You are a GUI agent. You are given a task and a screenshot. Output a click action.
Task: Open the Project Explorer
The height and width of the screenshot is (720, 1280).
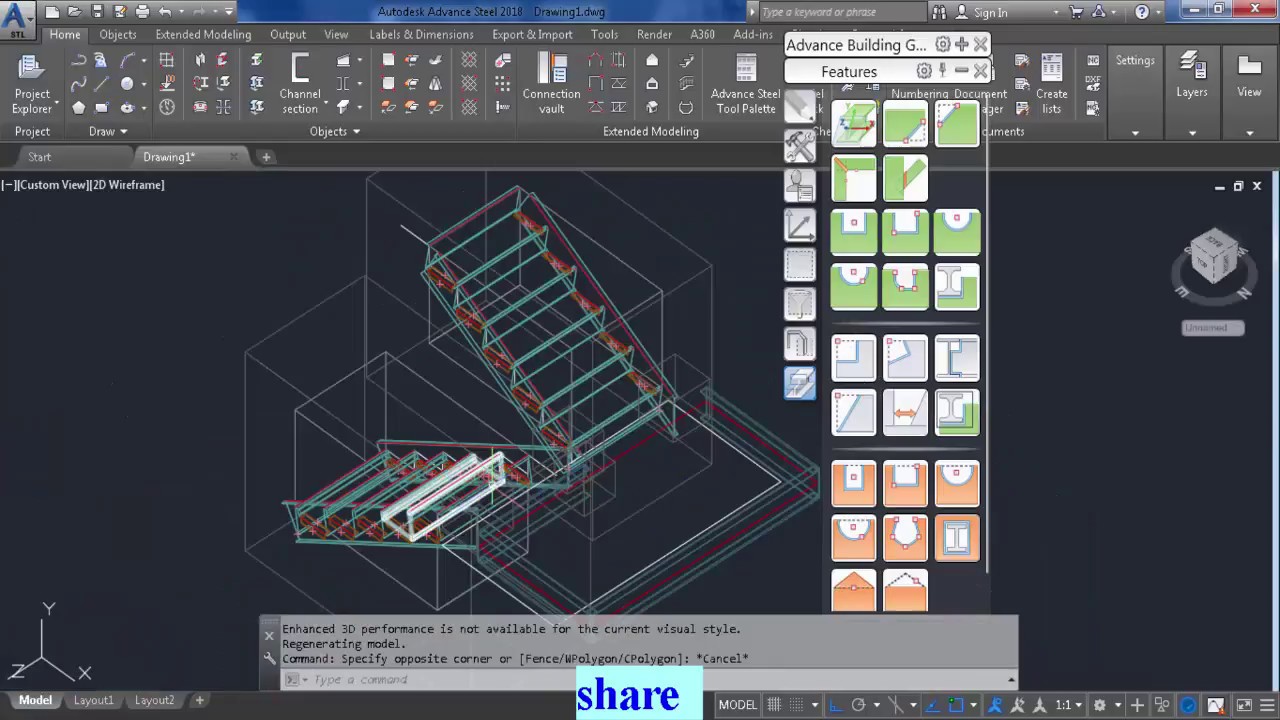click(x=32, y=83)
